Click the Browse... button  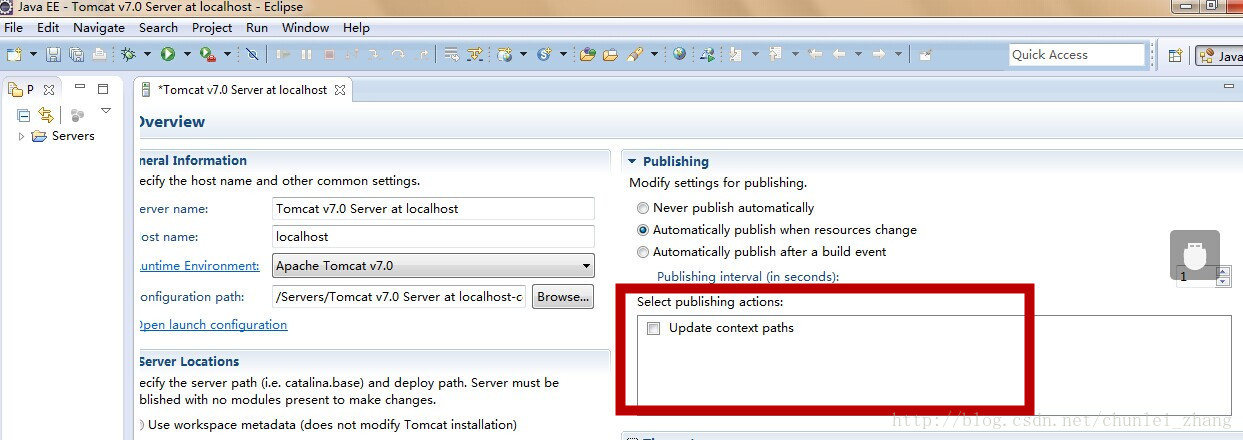point(563,296)
